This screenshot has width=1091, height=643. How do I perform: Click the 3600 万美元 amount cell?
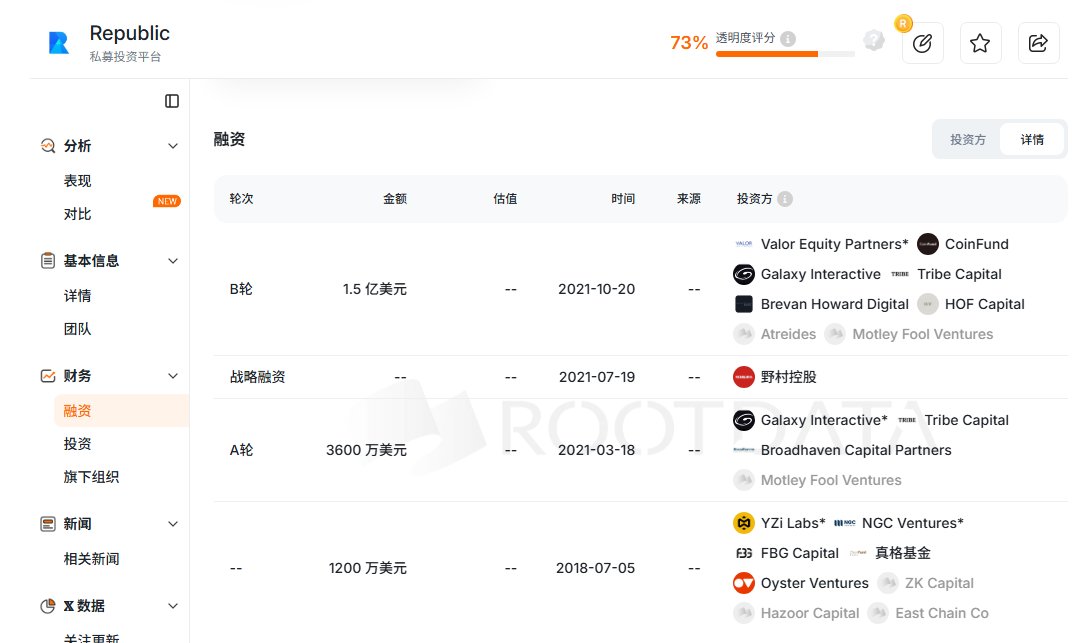coord(366,450)
